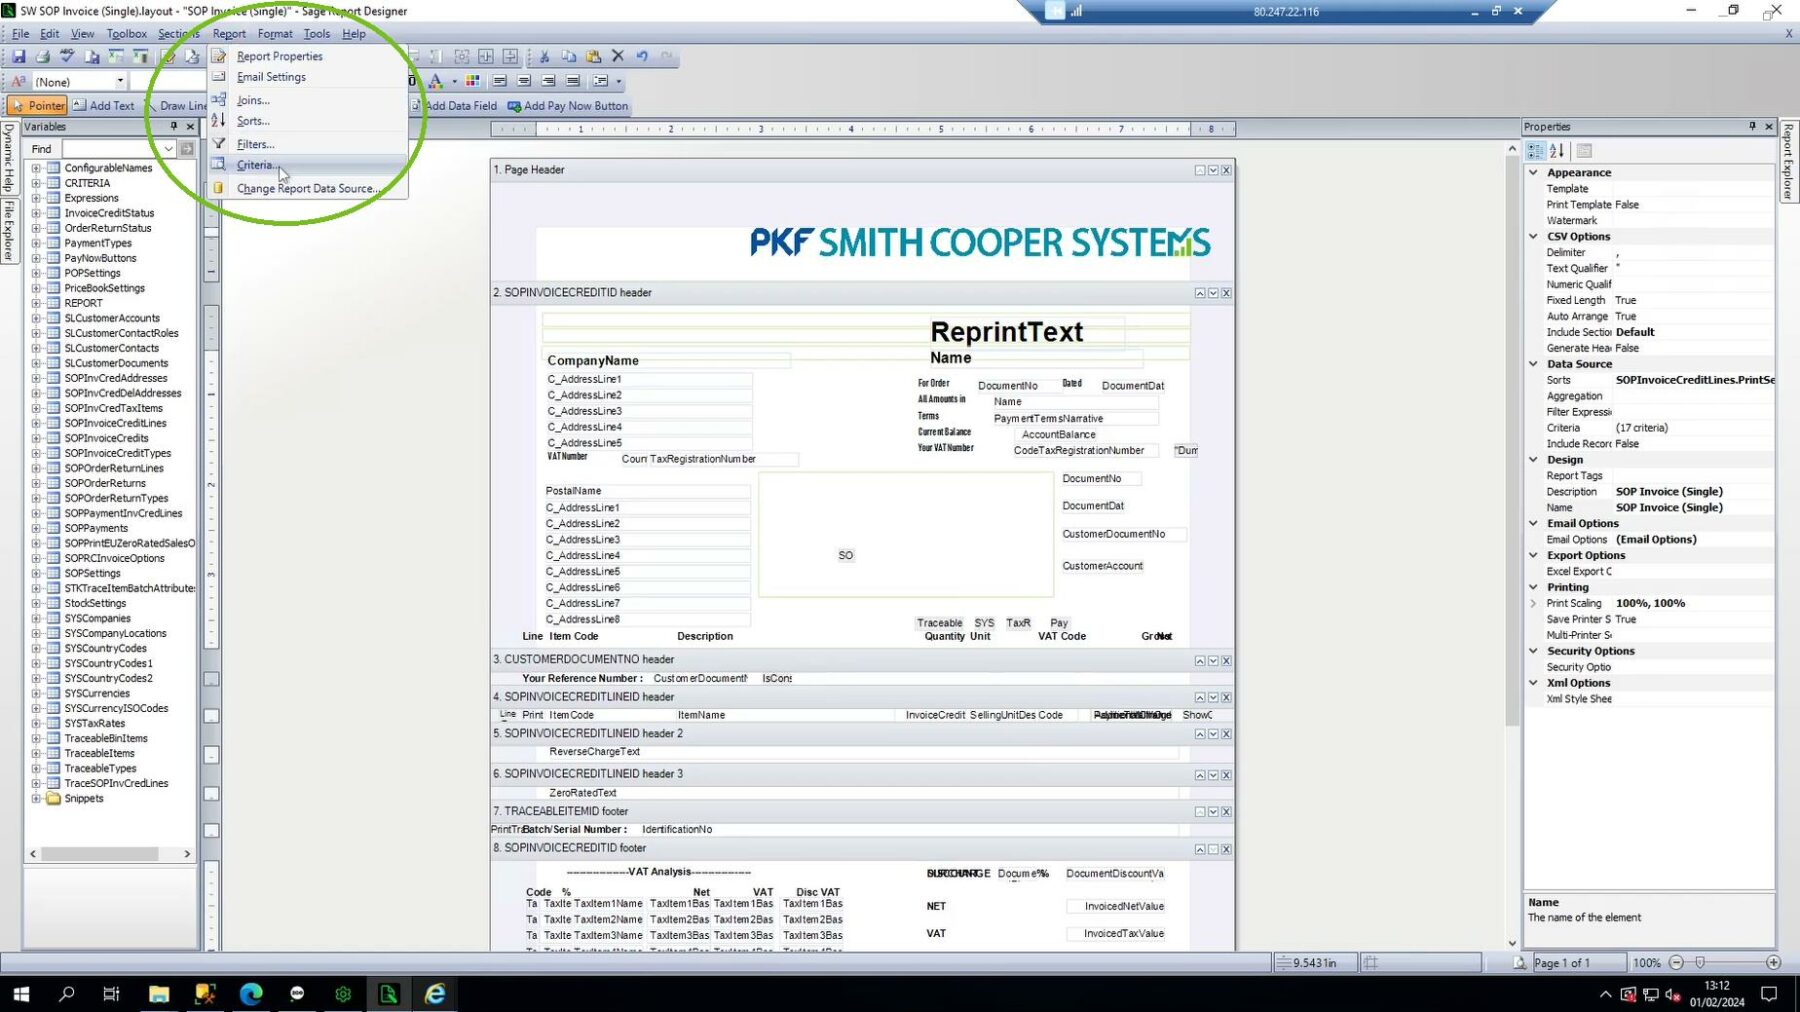Click the Copy icon in toolbar
This screenshot has width=1800, height=1012.
click(569, 57)
